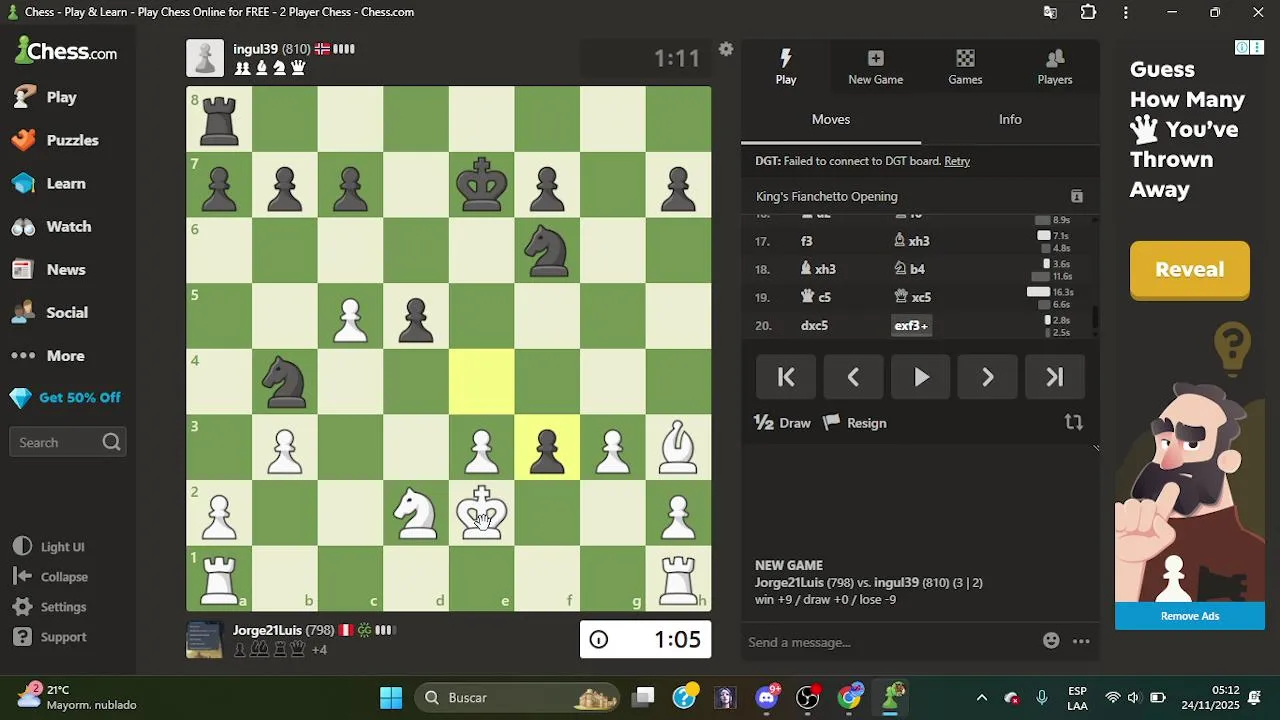Open browser translate icon in title bar
This screenshot has height=720, width=1280.
[1050, 12]
